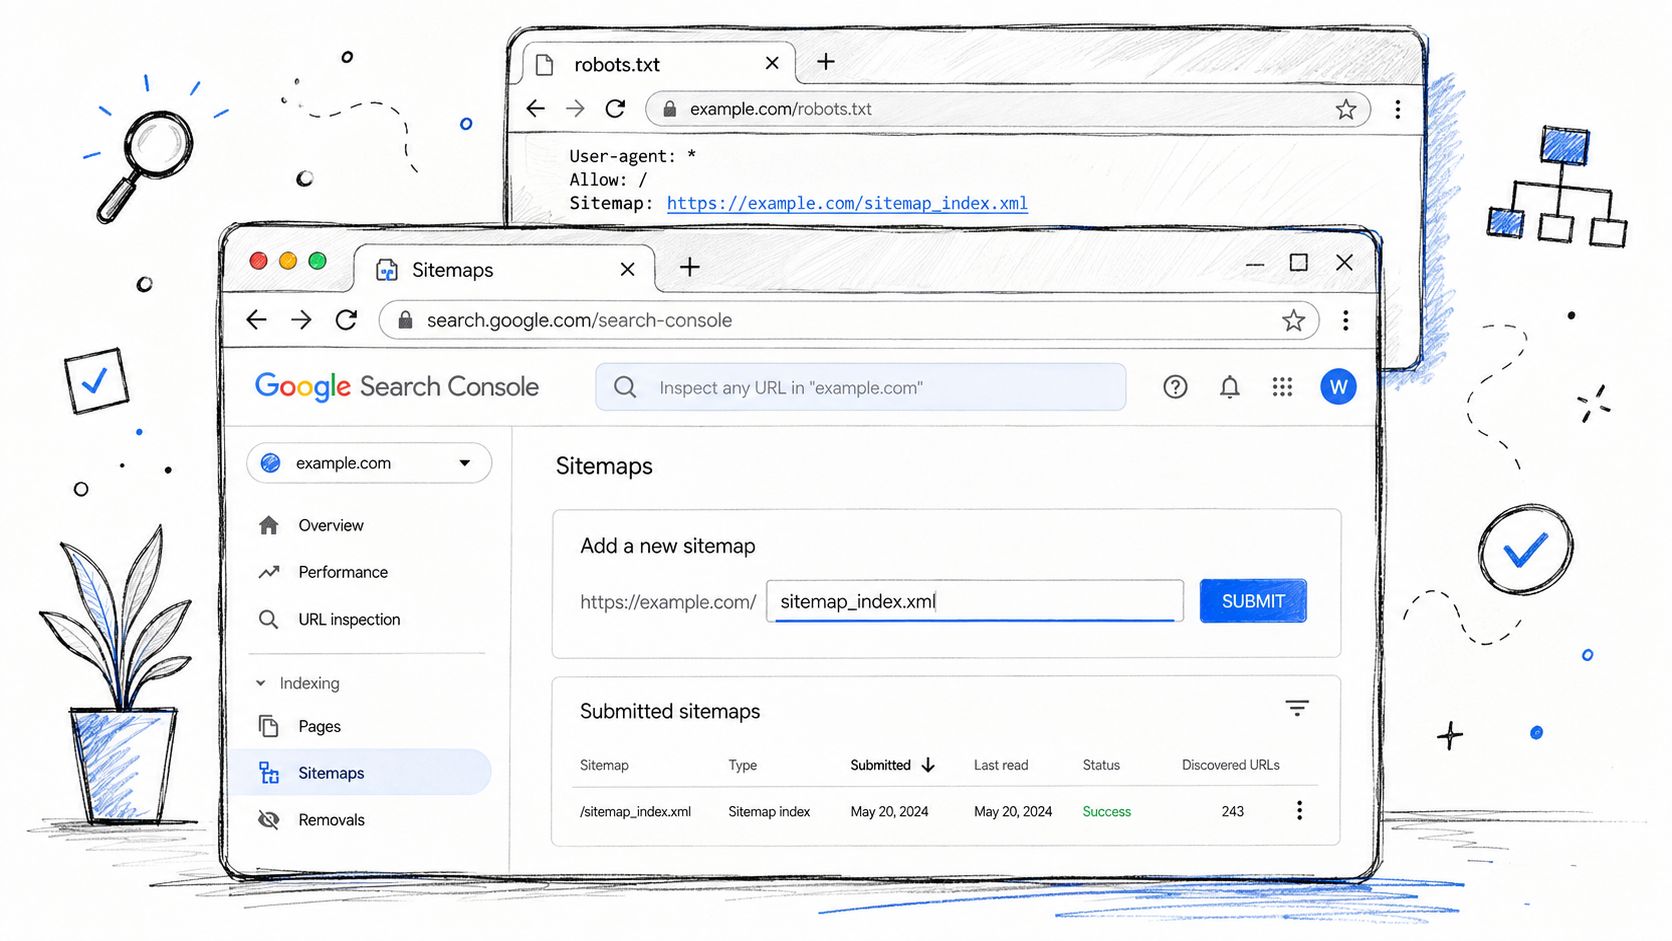Reload the Search Console page
This screenshot has width=1672, height=941.
[346, 320]
